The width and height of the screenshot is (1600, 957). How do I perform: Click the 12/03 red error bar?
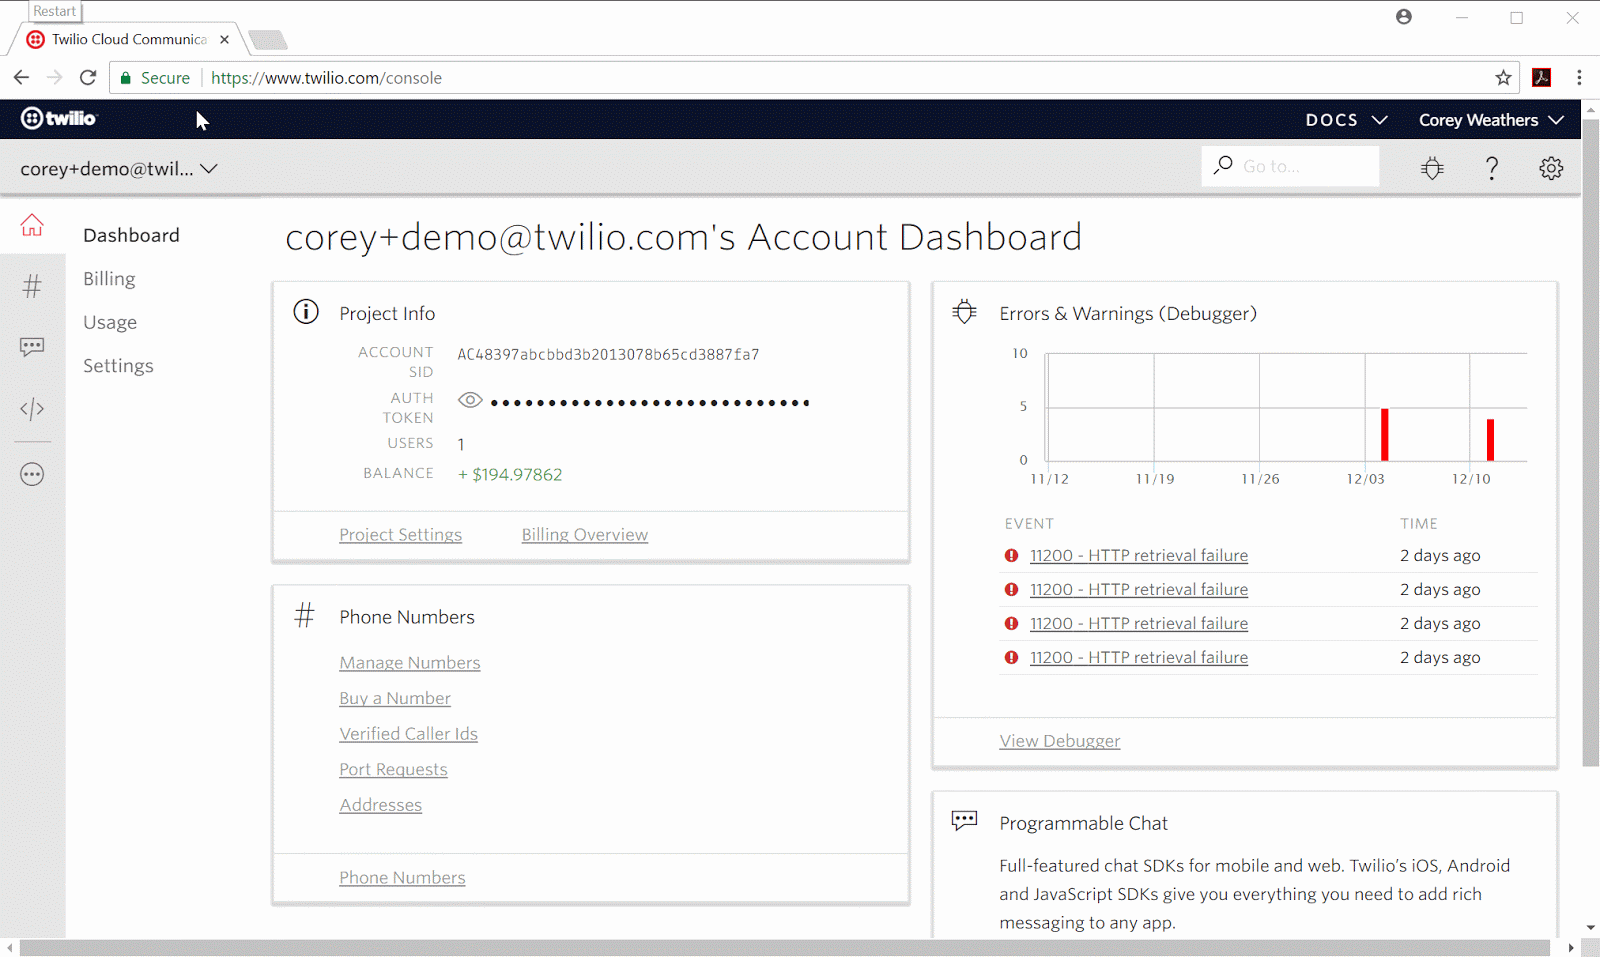1385,434
